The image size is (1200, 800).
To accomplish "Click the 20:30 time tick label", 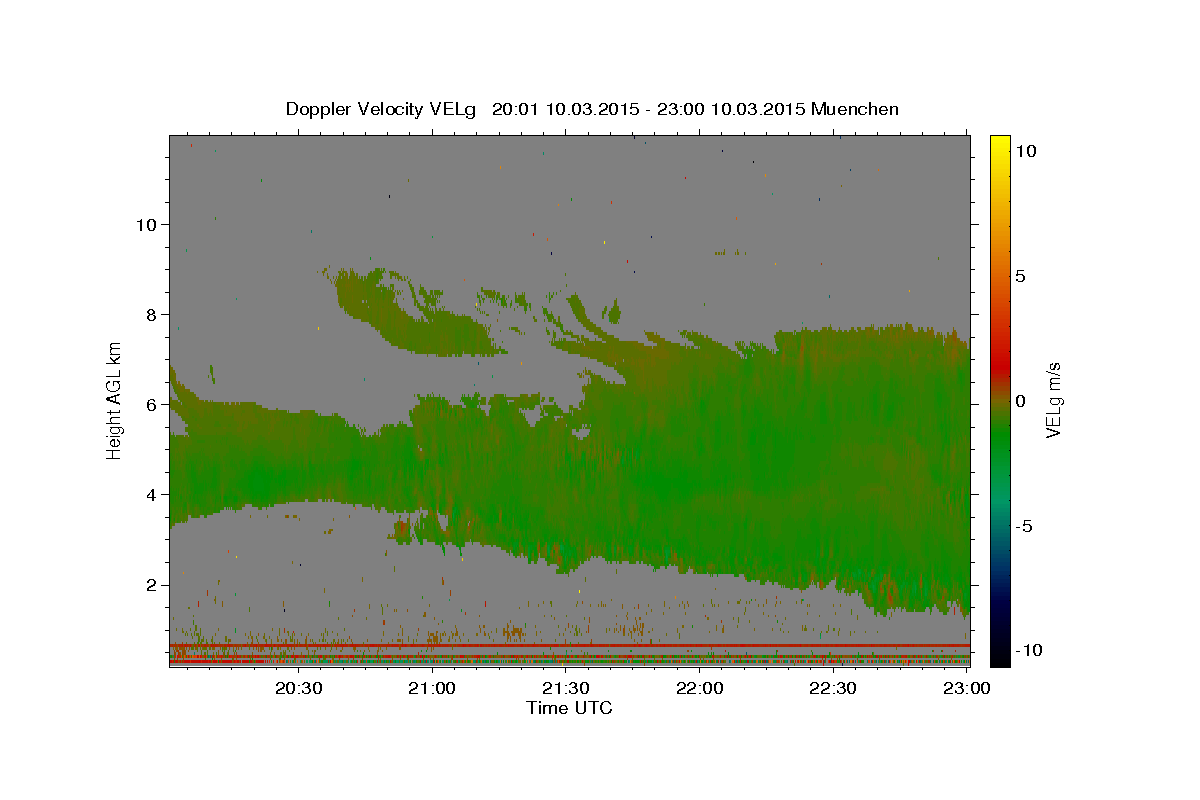I will tap(299, 689).
